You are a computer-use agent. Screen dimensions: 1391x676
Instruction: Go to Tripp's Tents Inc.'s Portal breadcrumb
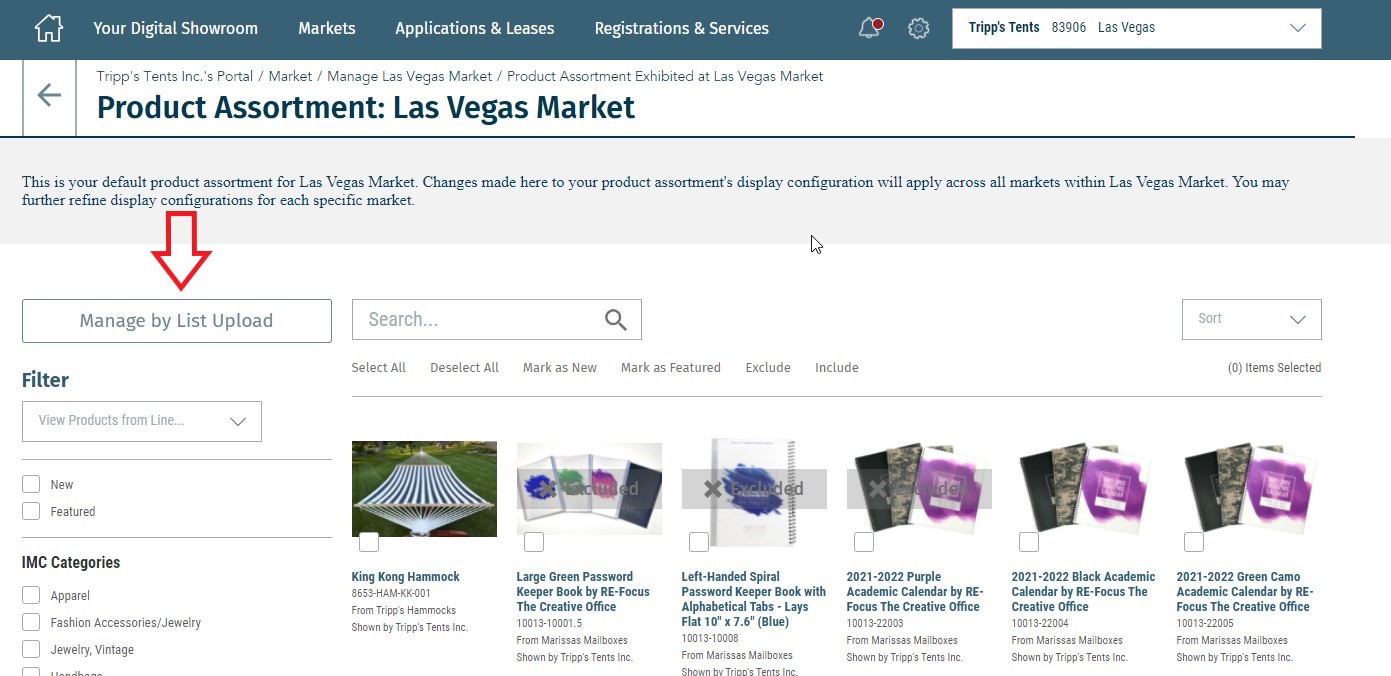(x=176, y=76)
